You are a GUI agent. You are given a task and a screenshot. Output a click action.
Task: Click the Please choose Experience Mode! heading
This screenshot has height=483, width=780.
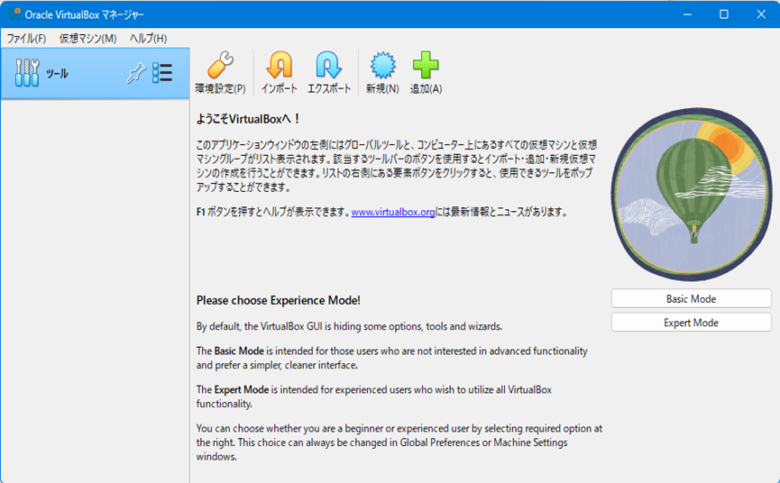[278, 300]
